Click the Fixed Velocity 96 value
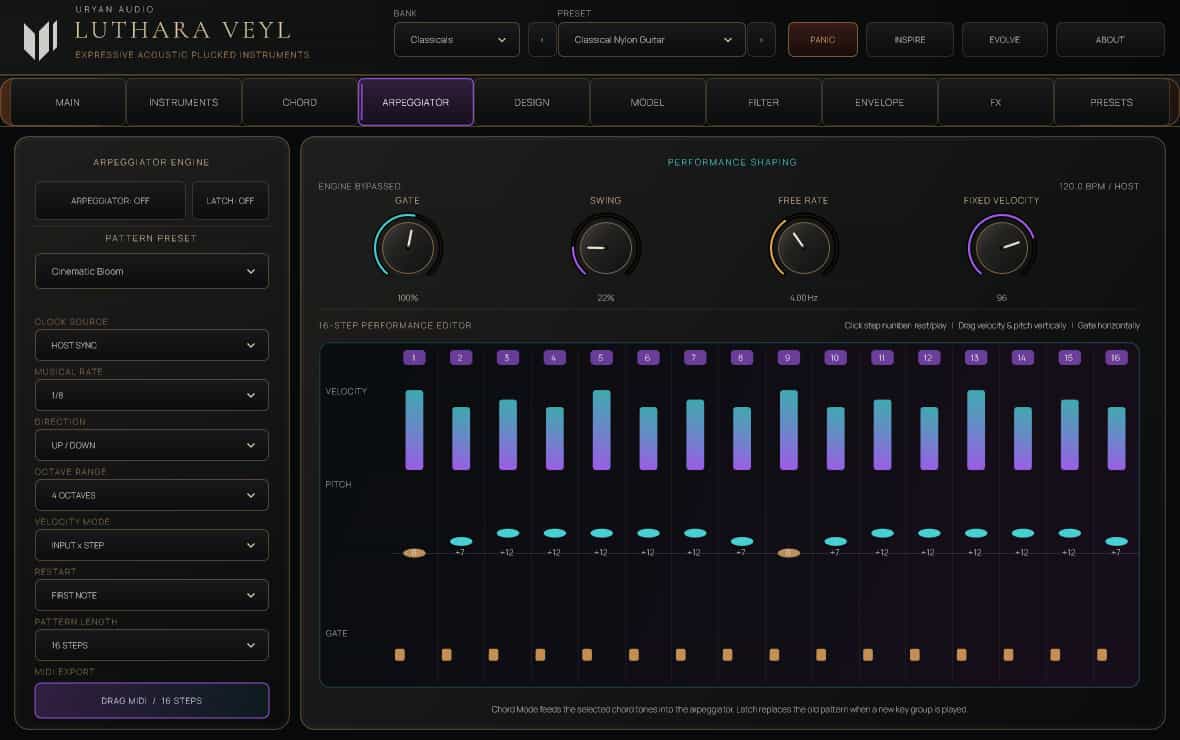Image resolution: width=1180 pixels, height=740 pixels. pos(1002,298)
